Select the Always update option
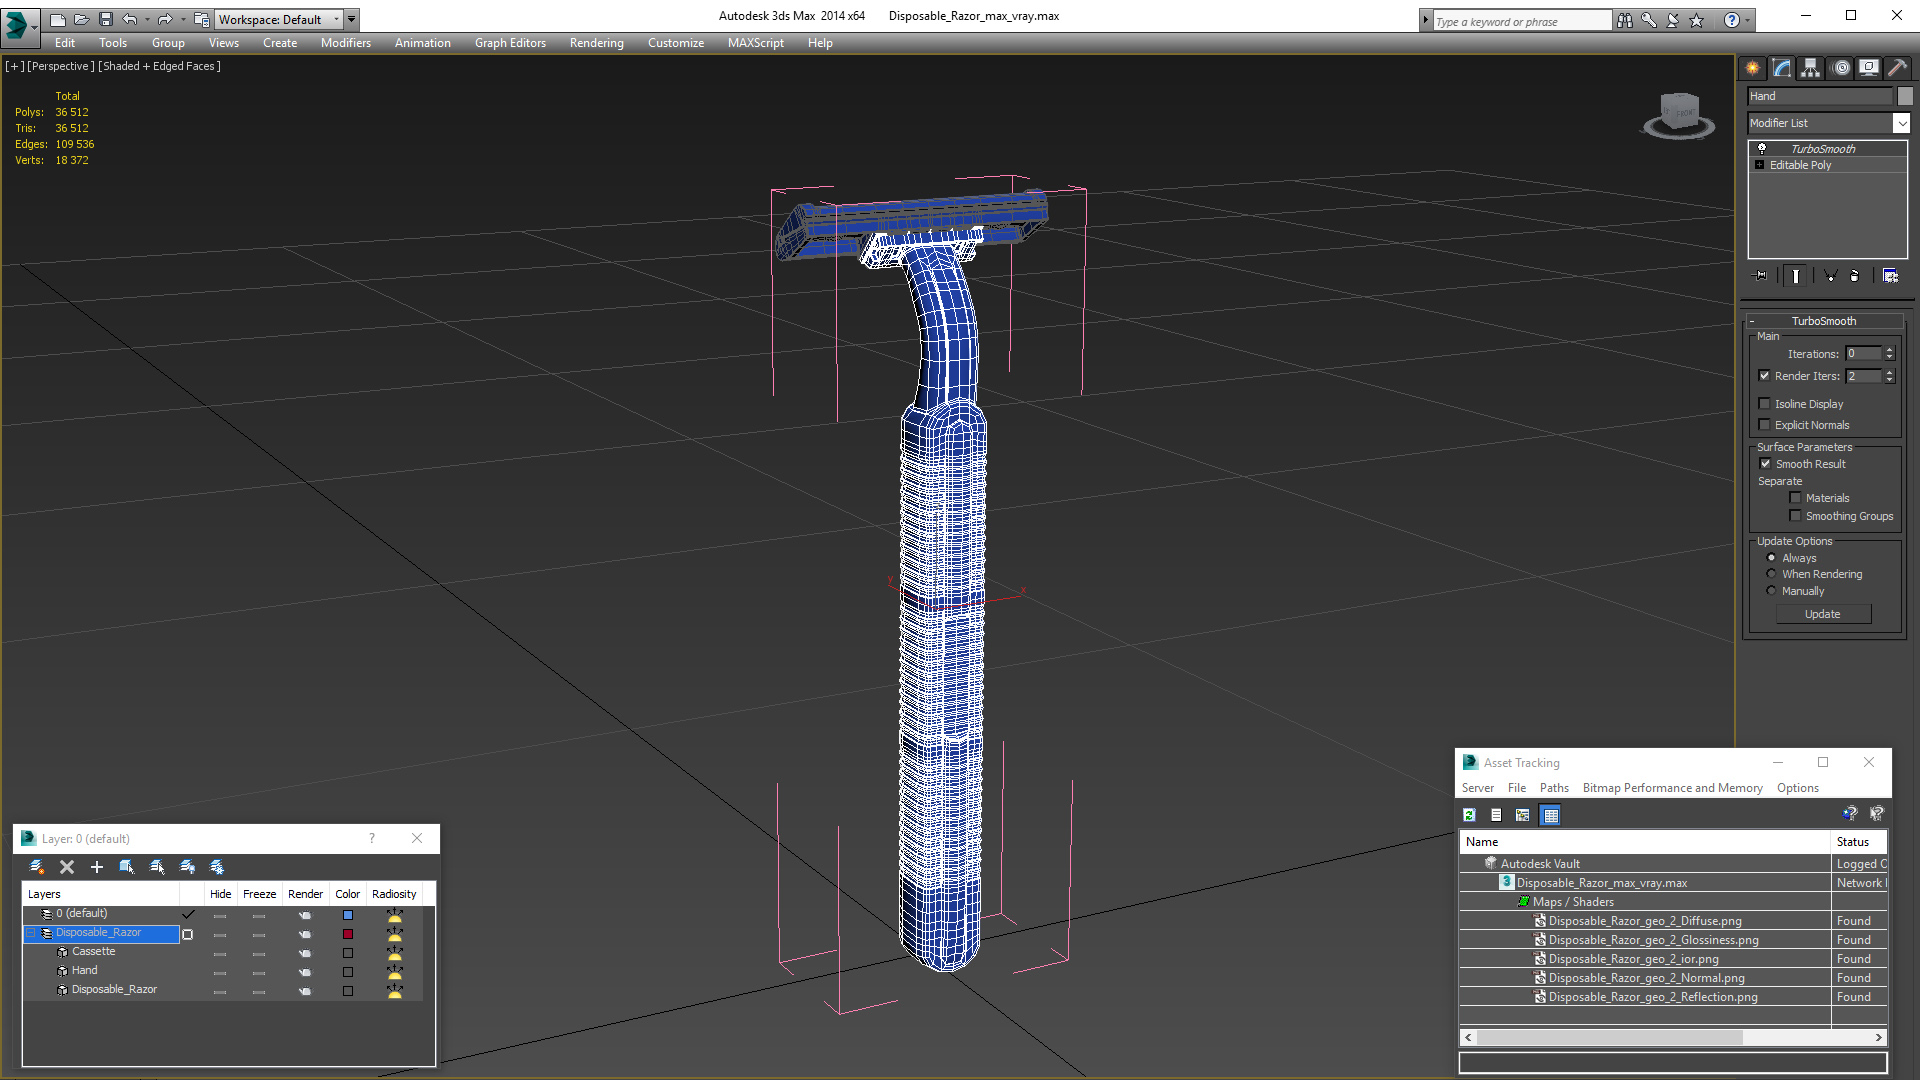This screenshot has width=1920, height=1080. pos(1772,558)
